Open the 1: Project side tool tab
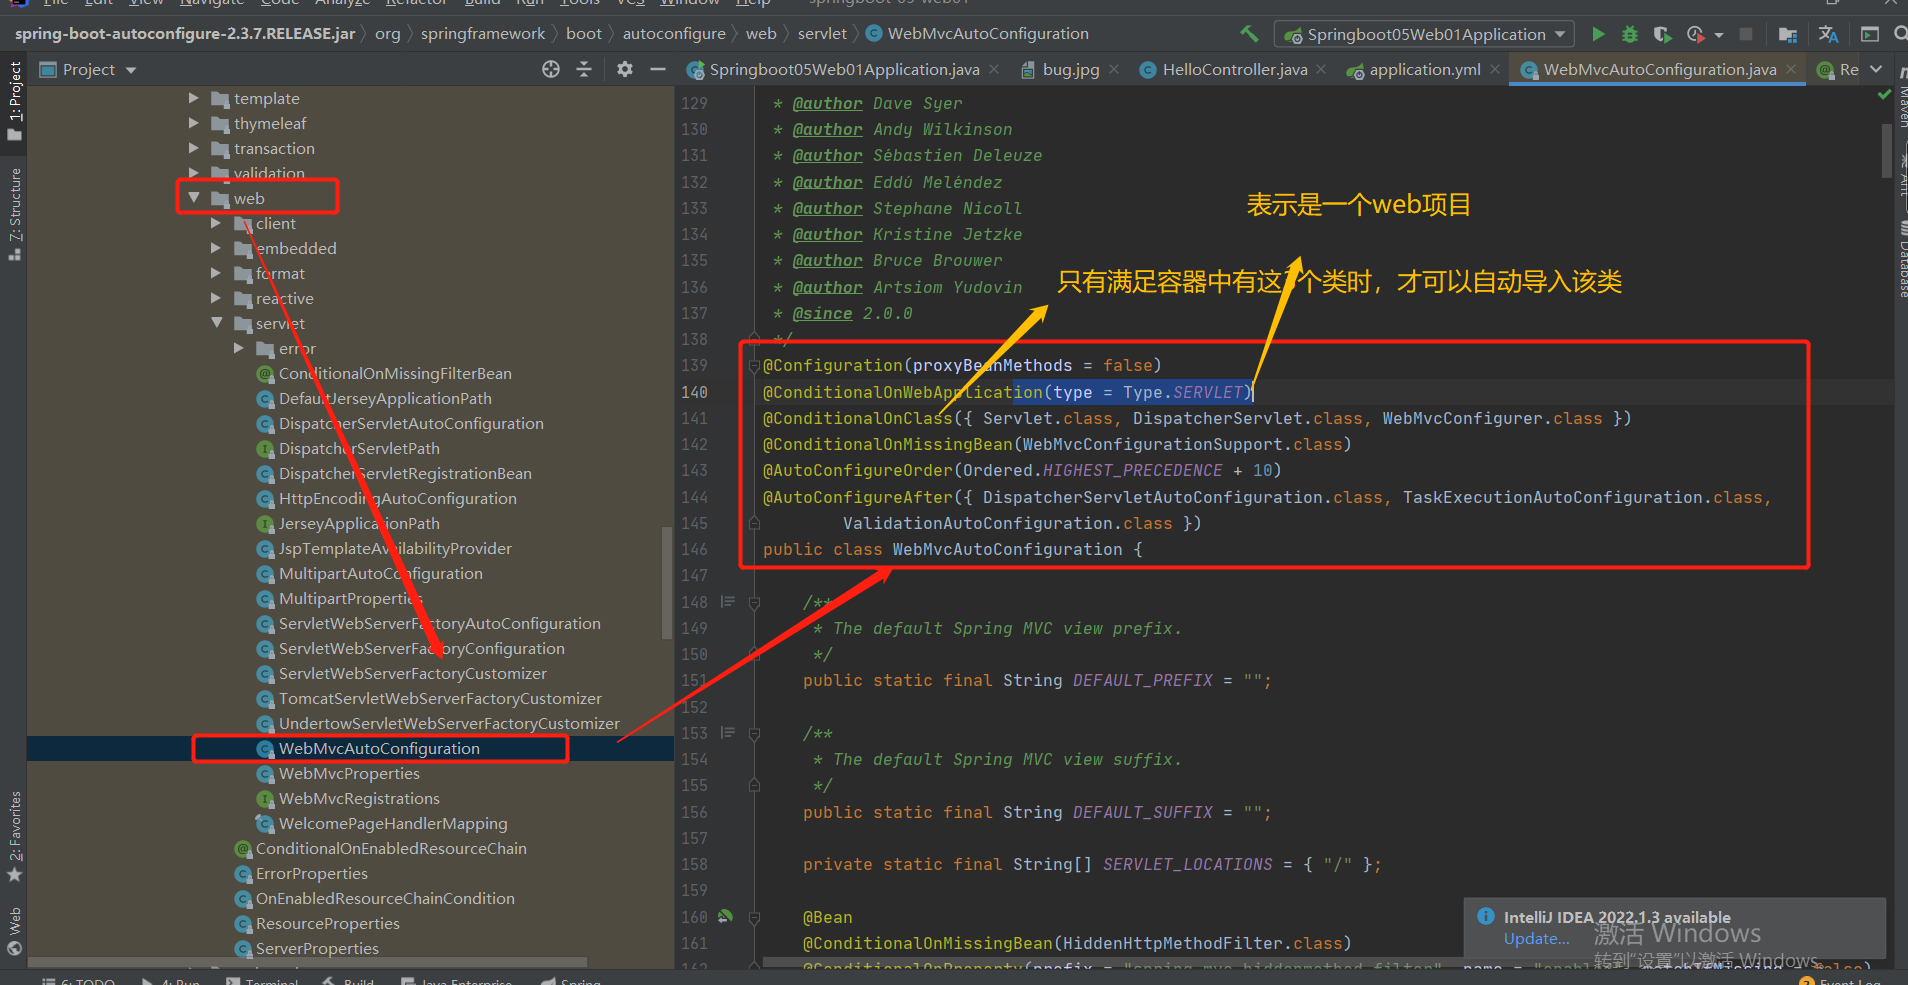 coord(14,100)
